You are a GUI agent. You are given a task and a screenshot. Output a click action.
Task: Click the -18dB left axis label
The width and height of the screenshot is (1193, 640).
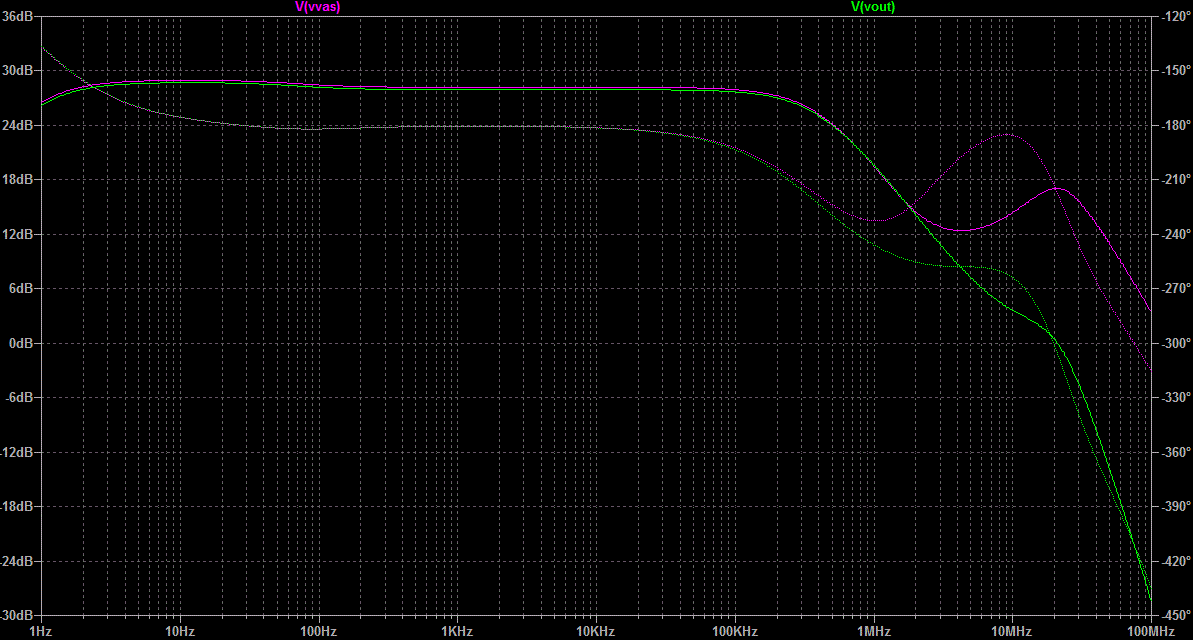[x=16, y=506]
